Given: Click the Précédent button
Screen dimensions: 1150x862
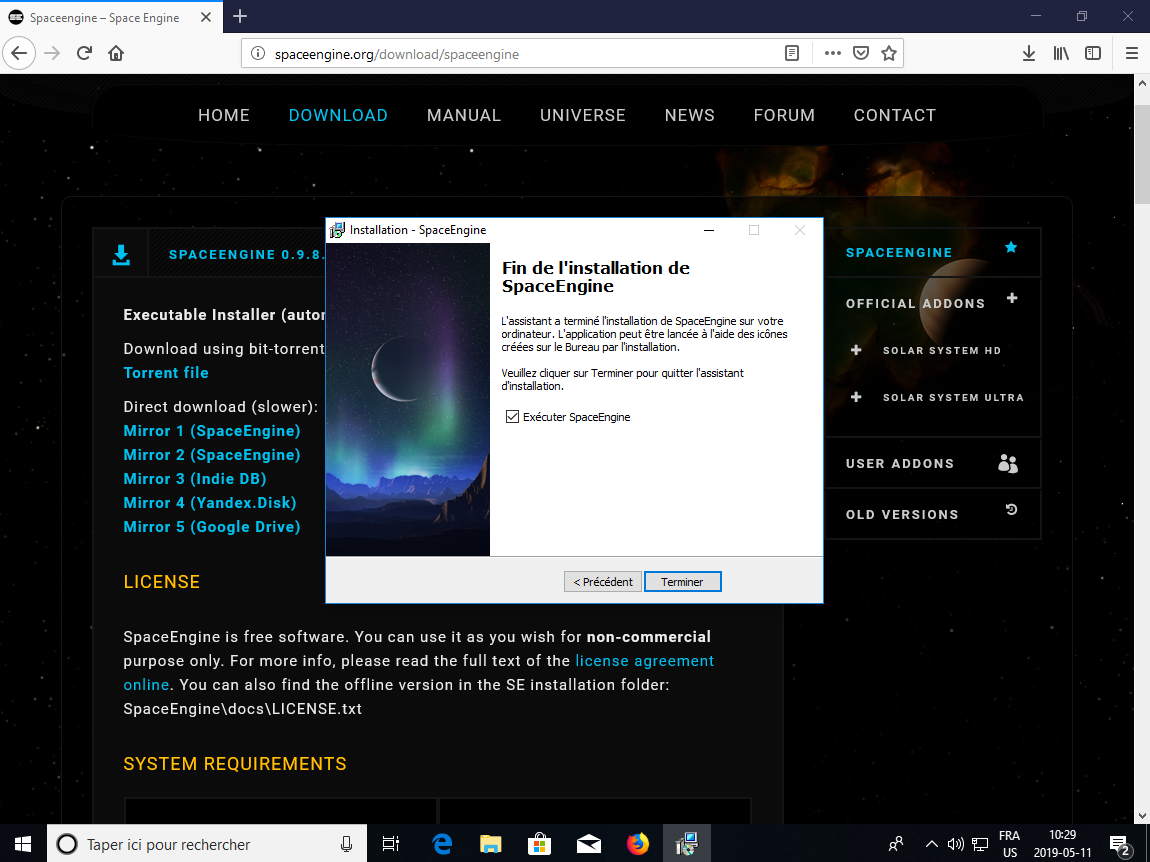Looking at the screenshot, I should [x=603, y=582].
